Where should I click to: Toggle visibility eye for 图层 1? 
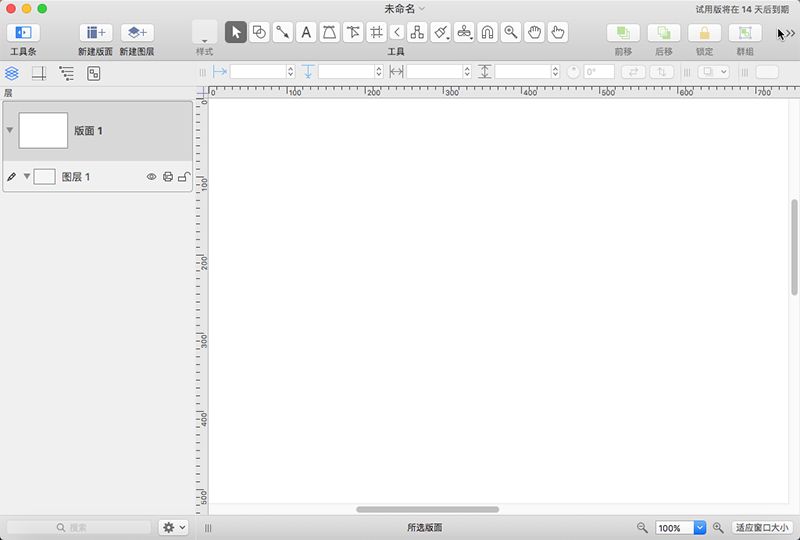[x=152, y=177]
